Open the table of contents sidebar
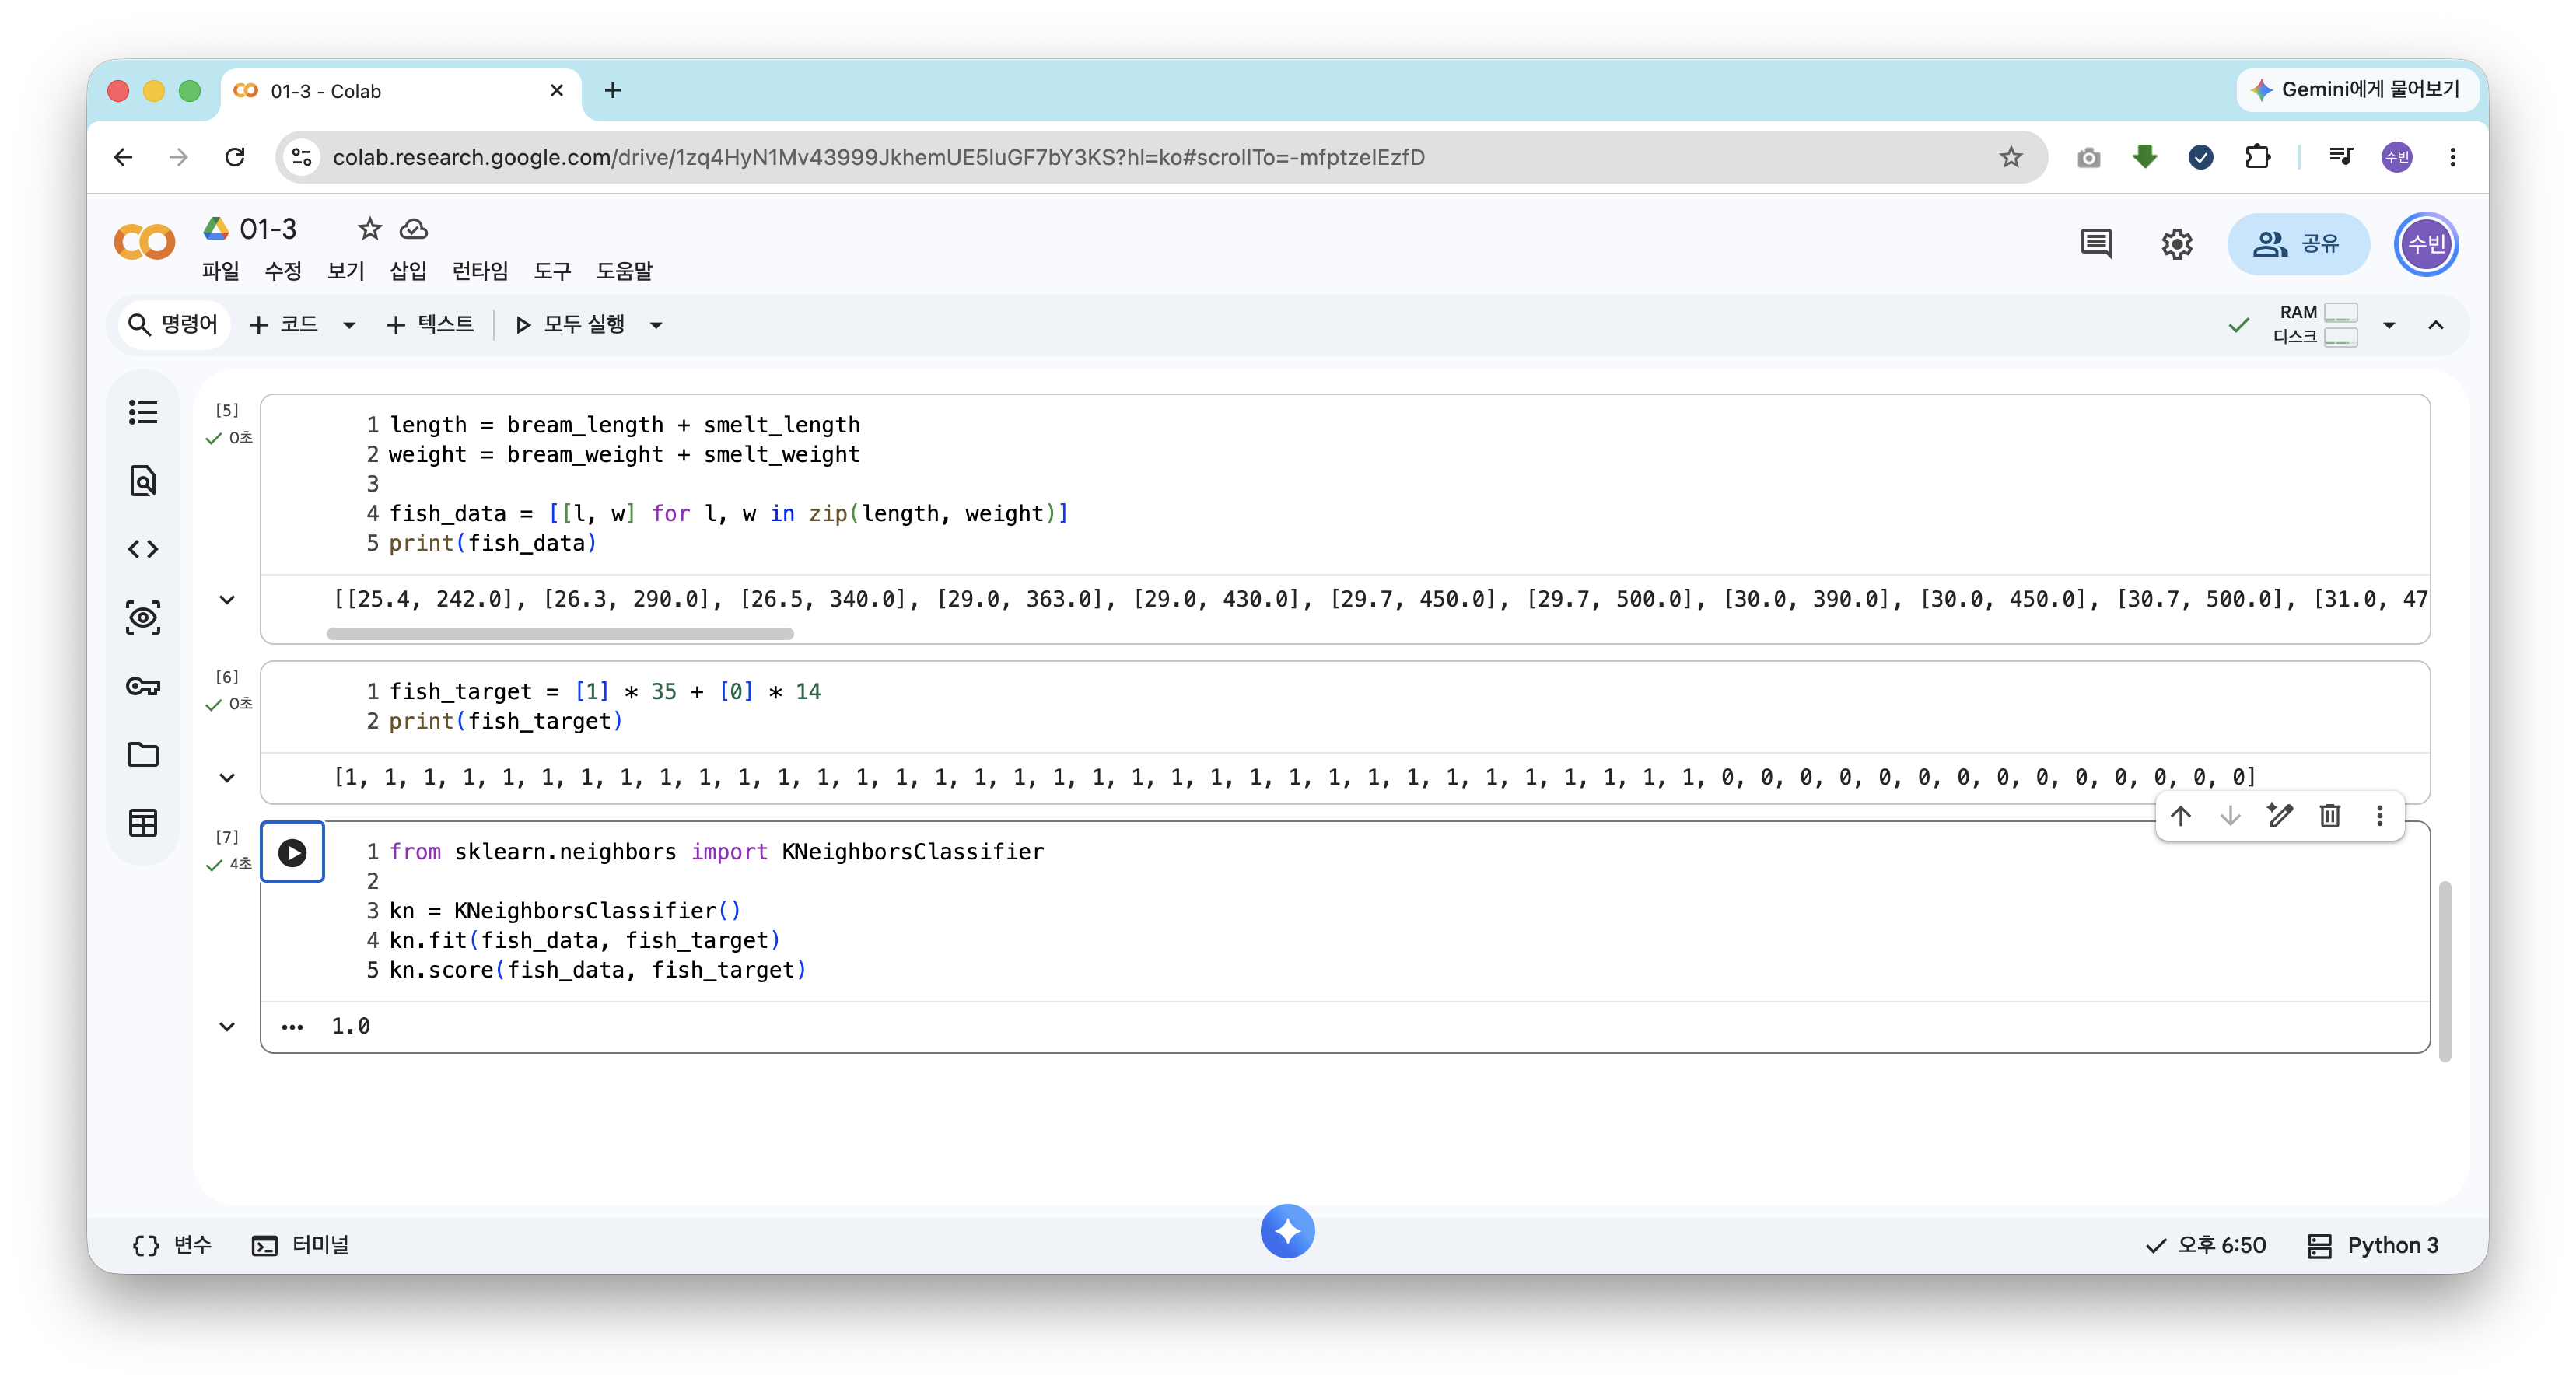The height and width of the screenshot is (1389, 2576). [143, 412]
